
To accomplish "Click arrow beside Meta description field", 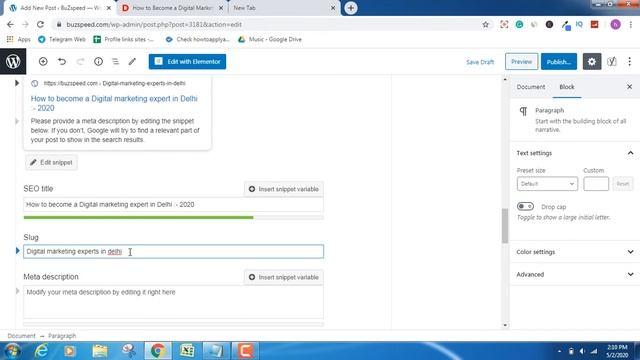I will click(x=18, y=291).
